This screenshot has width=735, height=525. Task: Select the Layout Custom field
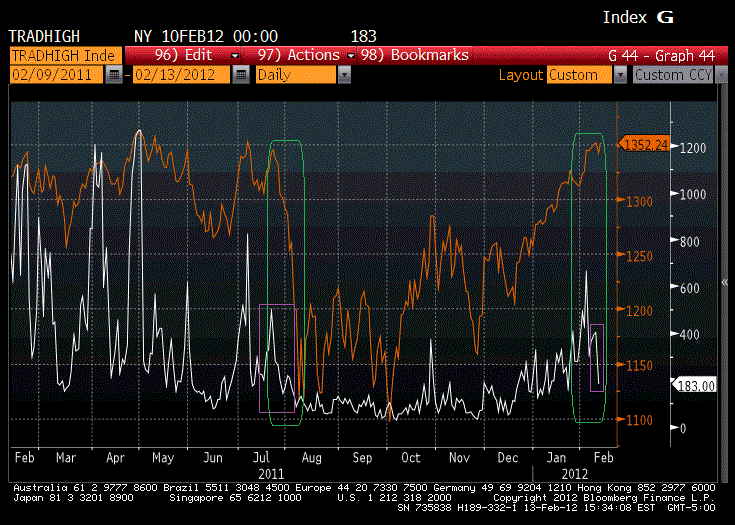[x=579, y=75]
